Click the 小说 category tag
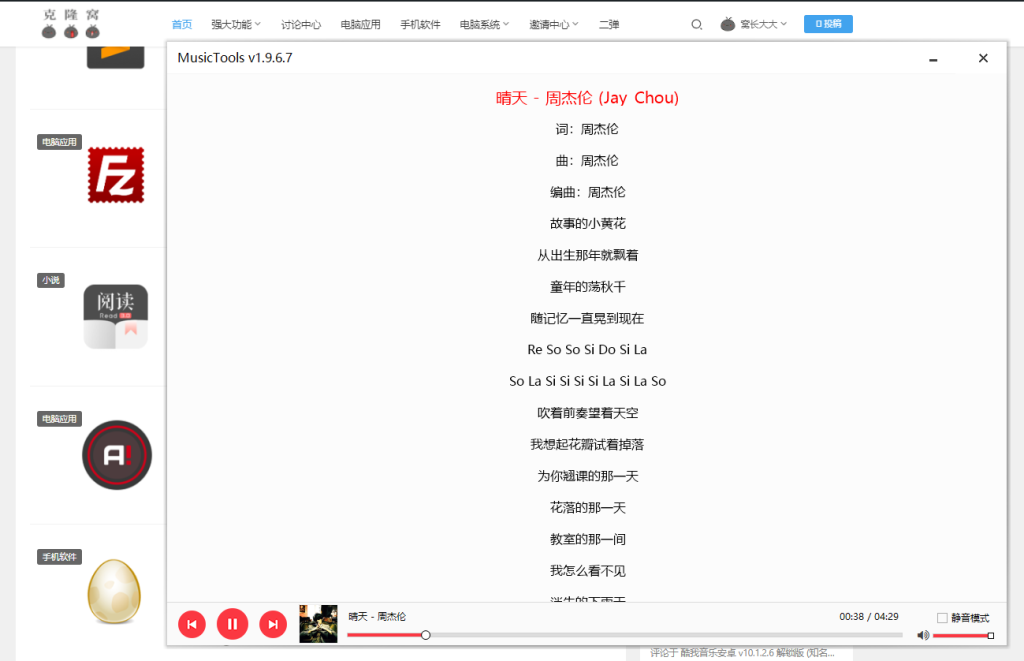 tap(51, 280)
